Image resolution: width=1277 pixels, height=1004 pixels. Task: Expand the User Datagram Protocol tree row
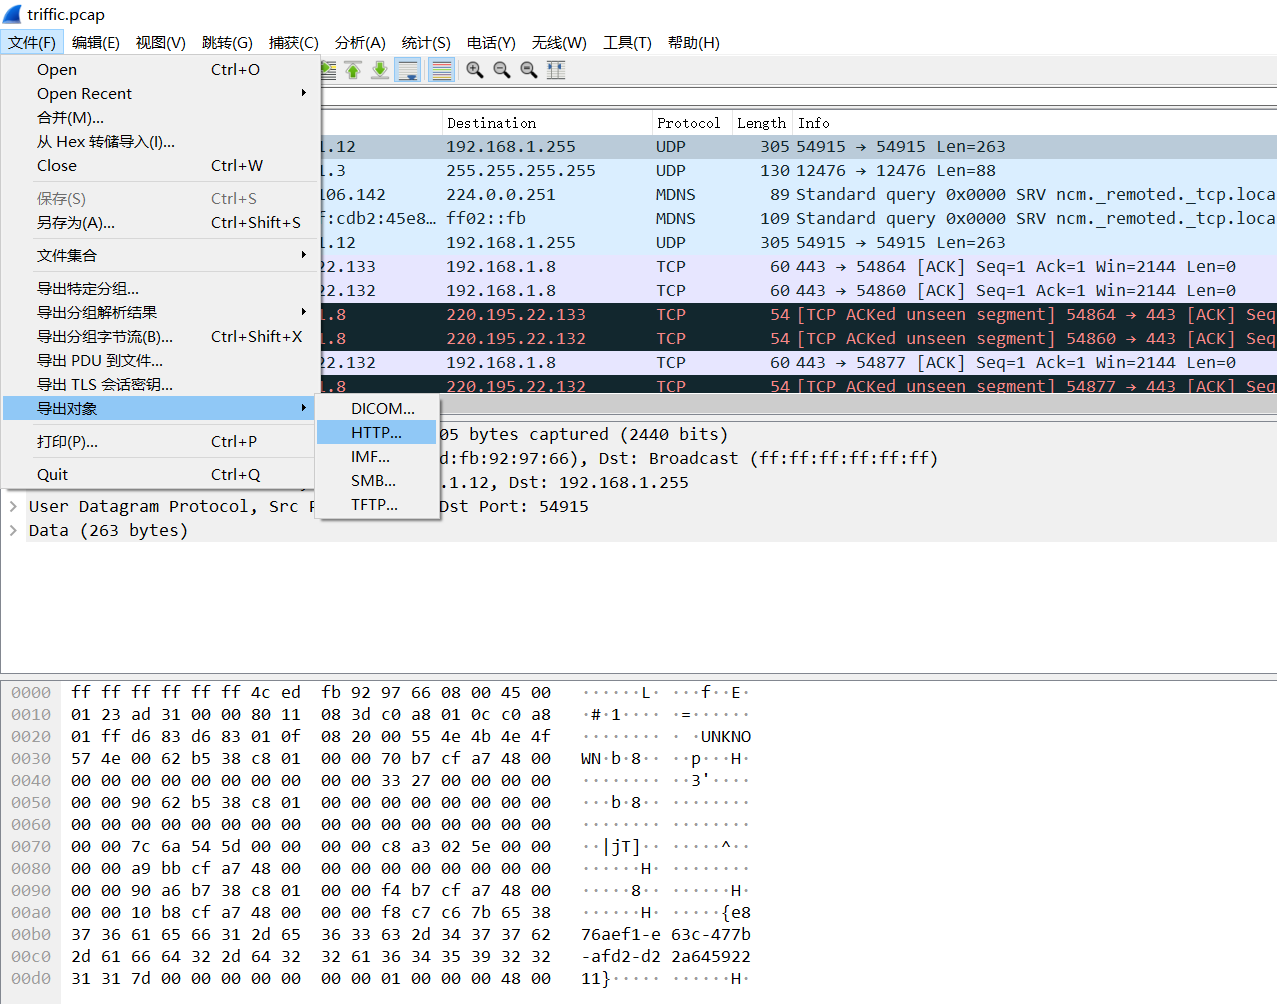point(13,506)
